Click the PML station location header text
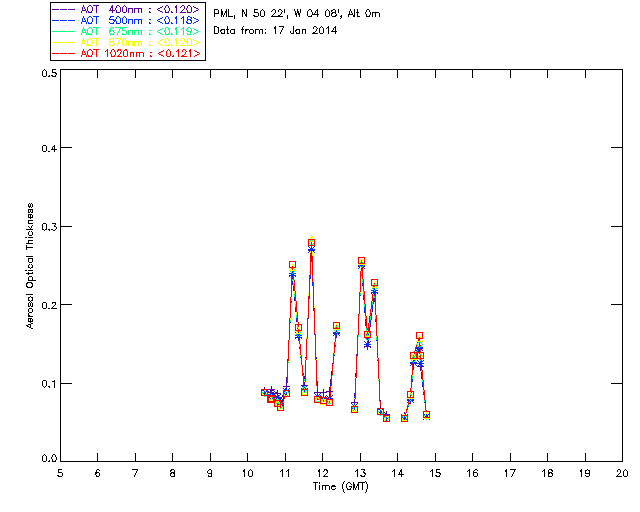640x512 pixels. pyautogui.click(x=297, y=13)
